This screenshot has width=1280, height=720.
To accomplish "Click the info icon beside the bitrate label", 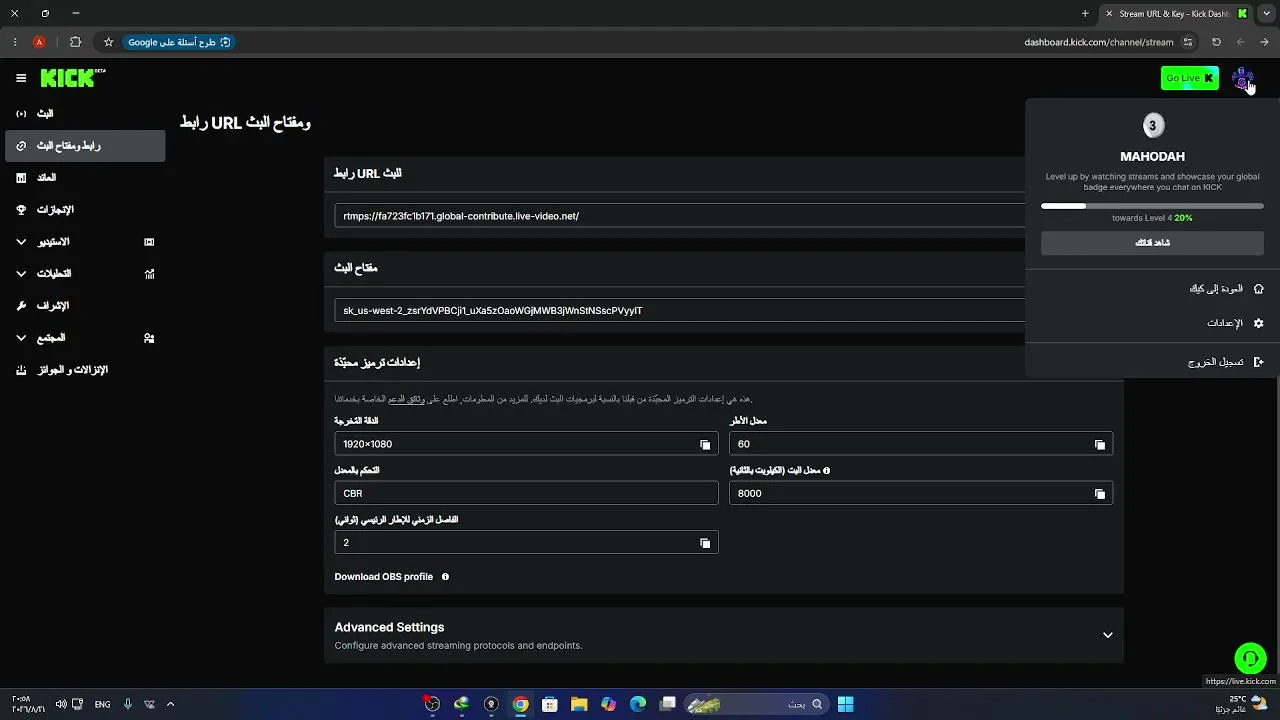I will point(826,470).
